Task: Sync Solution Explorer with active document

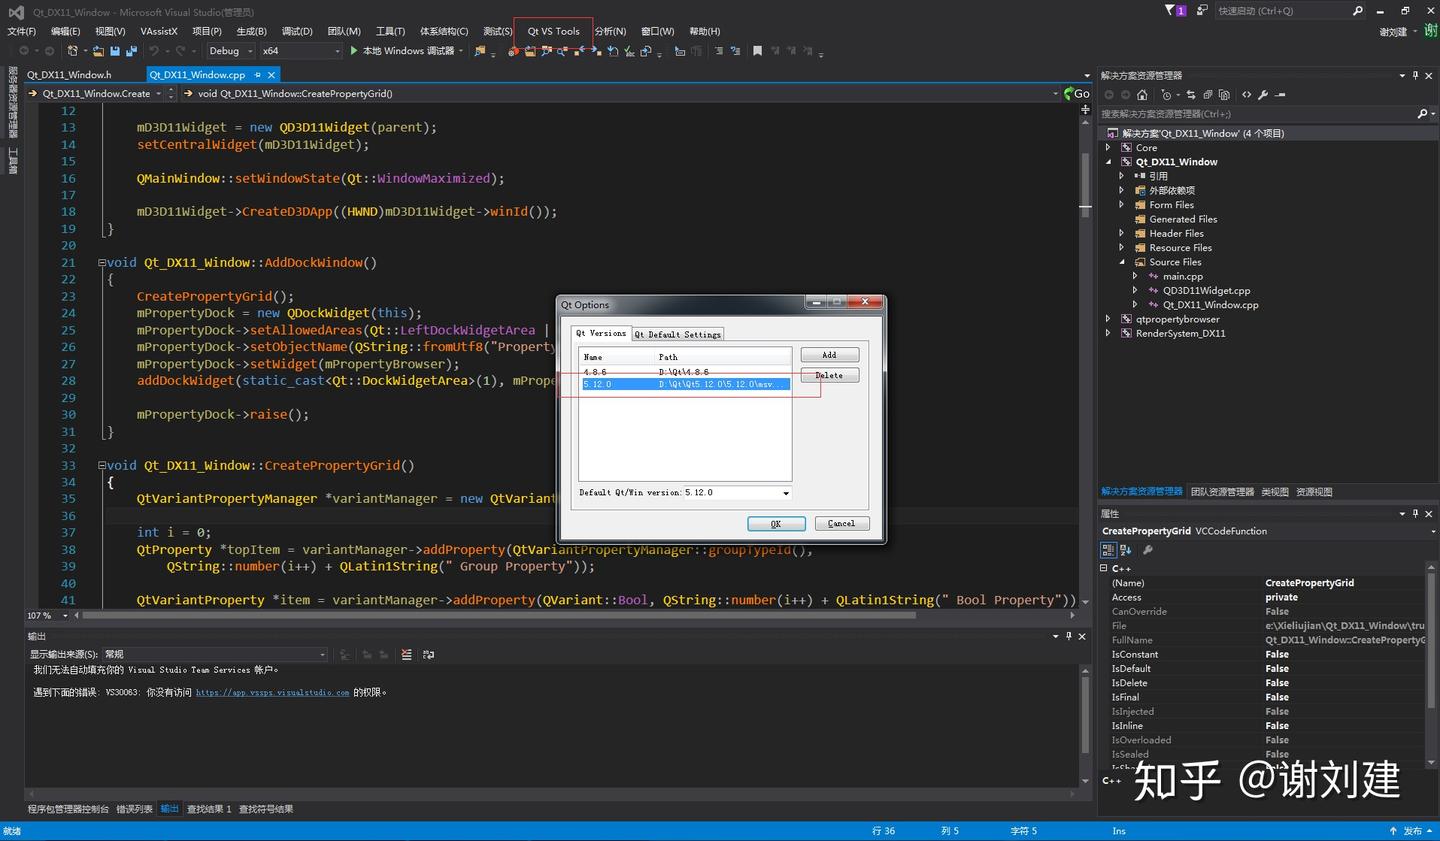Action: click(1192, 94)
